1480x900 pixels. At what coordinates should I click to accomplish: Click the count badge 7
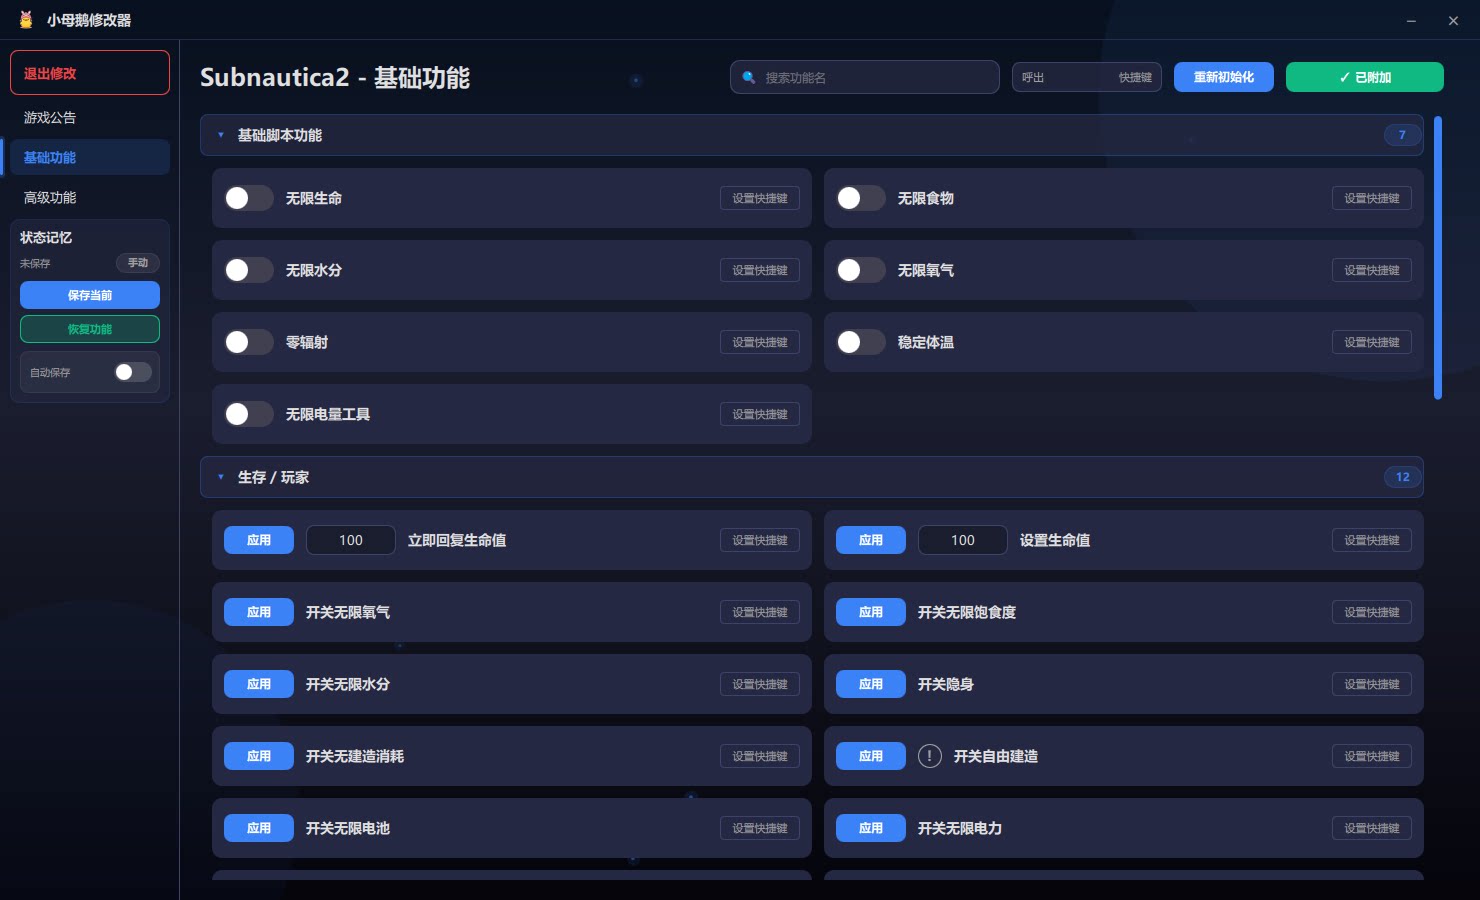(1402, 135)
